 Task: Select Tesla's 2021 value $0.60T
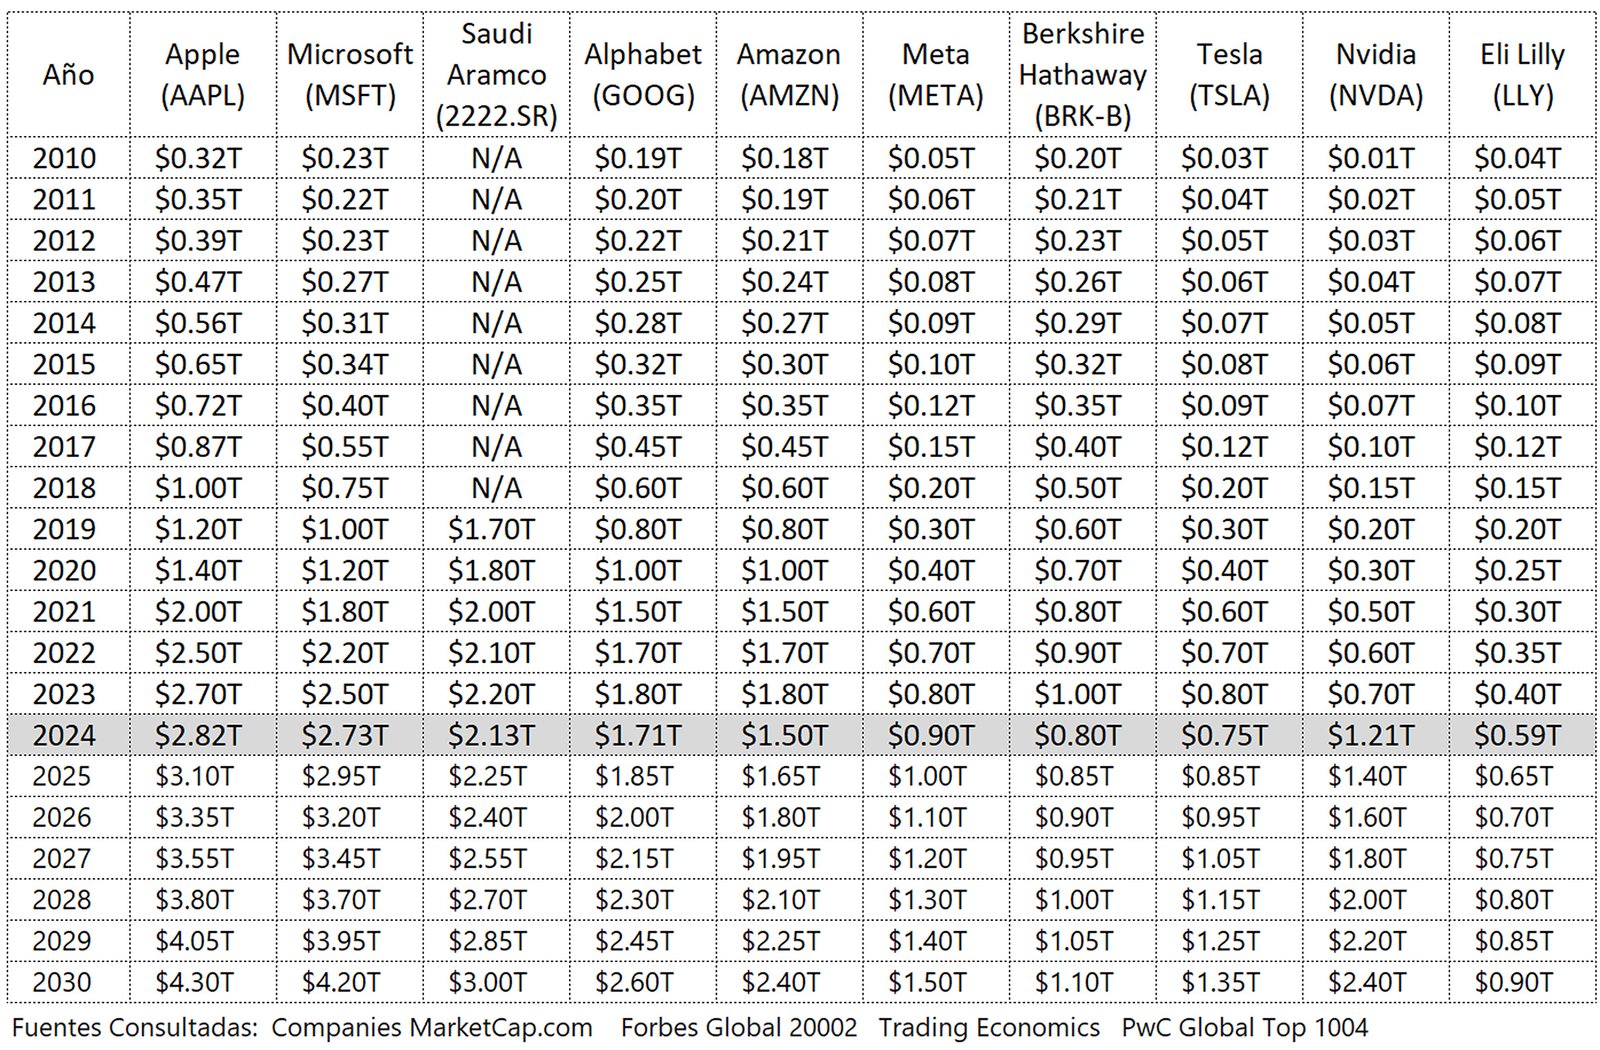[x=1224, y=611]
